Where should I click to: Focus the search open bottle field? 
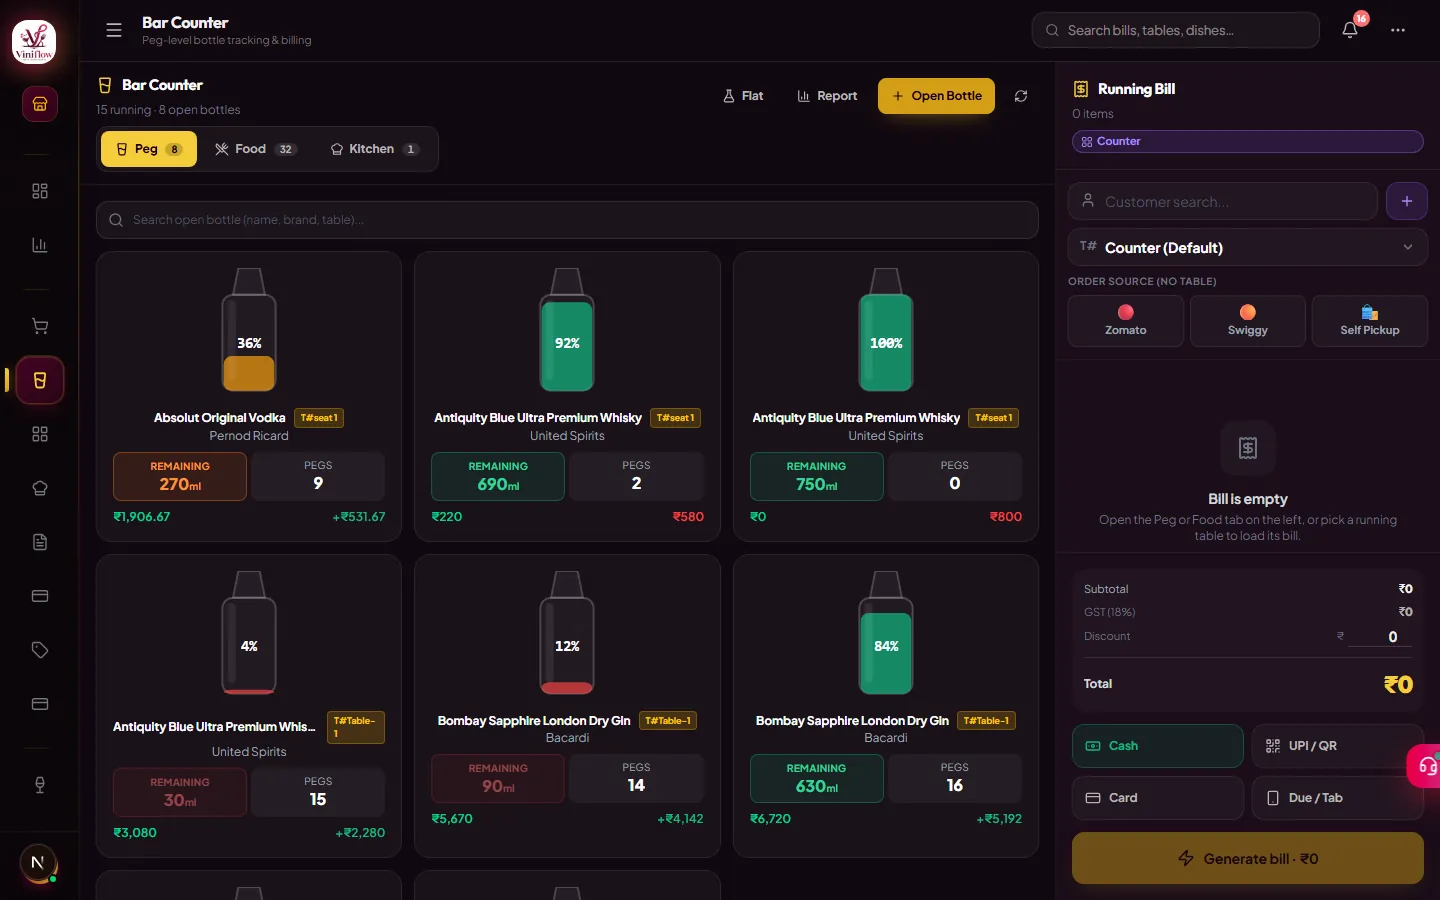567,220
